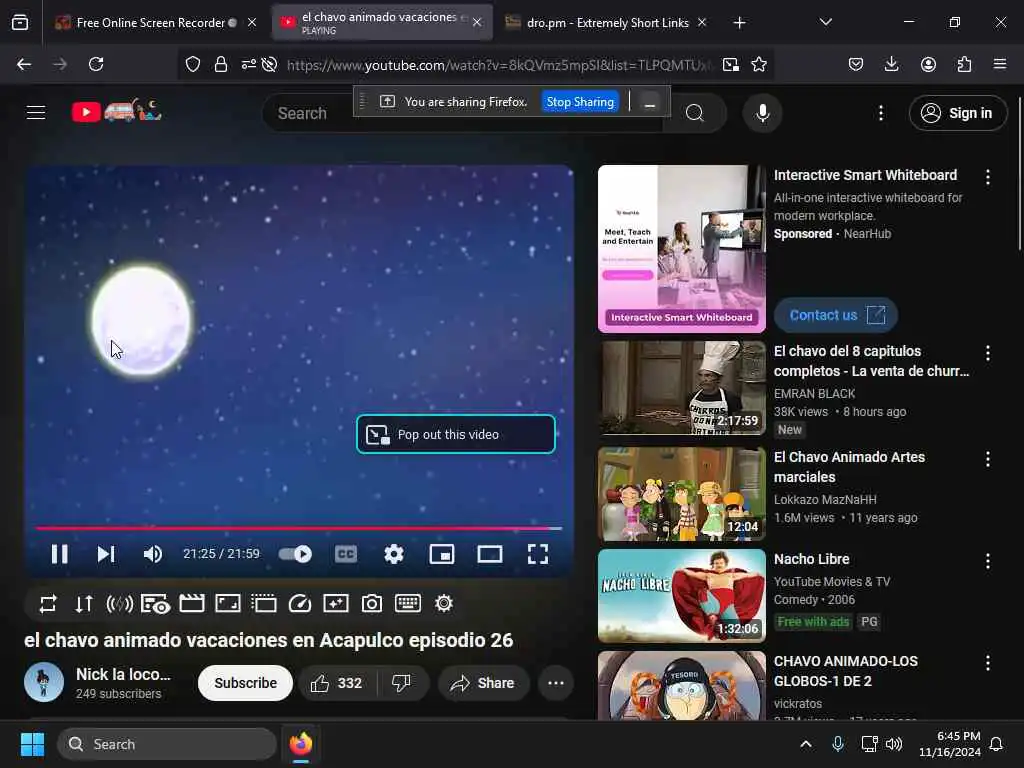
Task: Open Firefox View icon in tab bar
Action: coord(20,23)
